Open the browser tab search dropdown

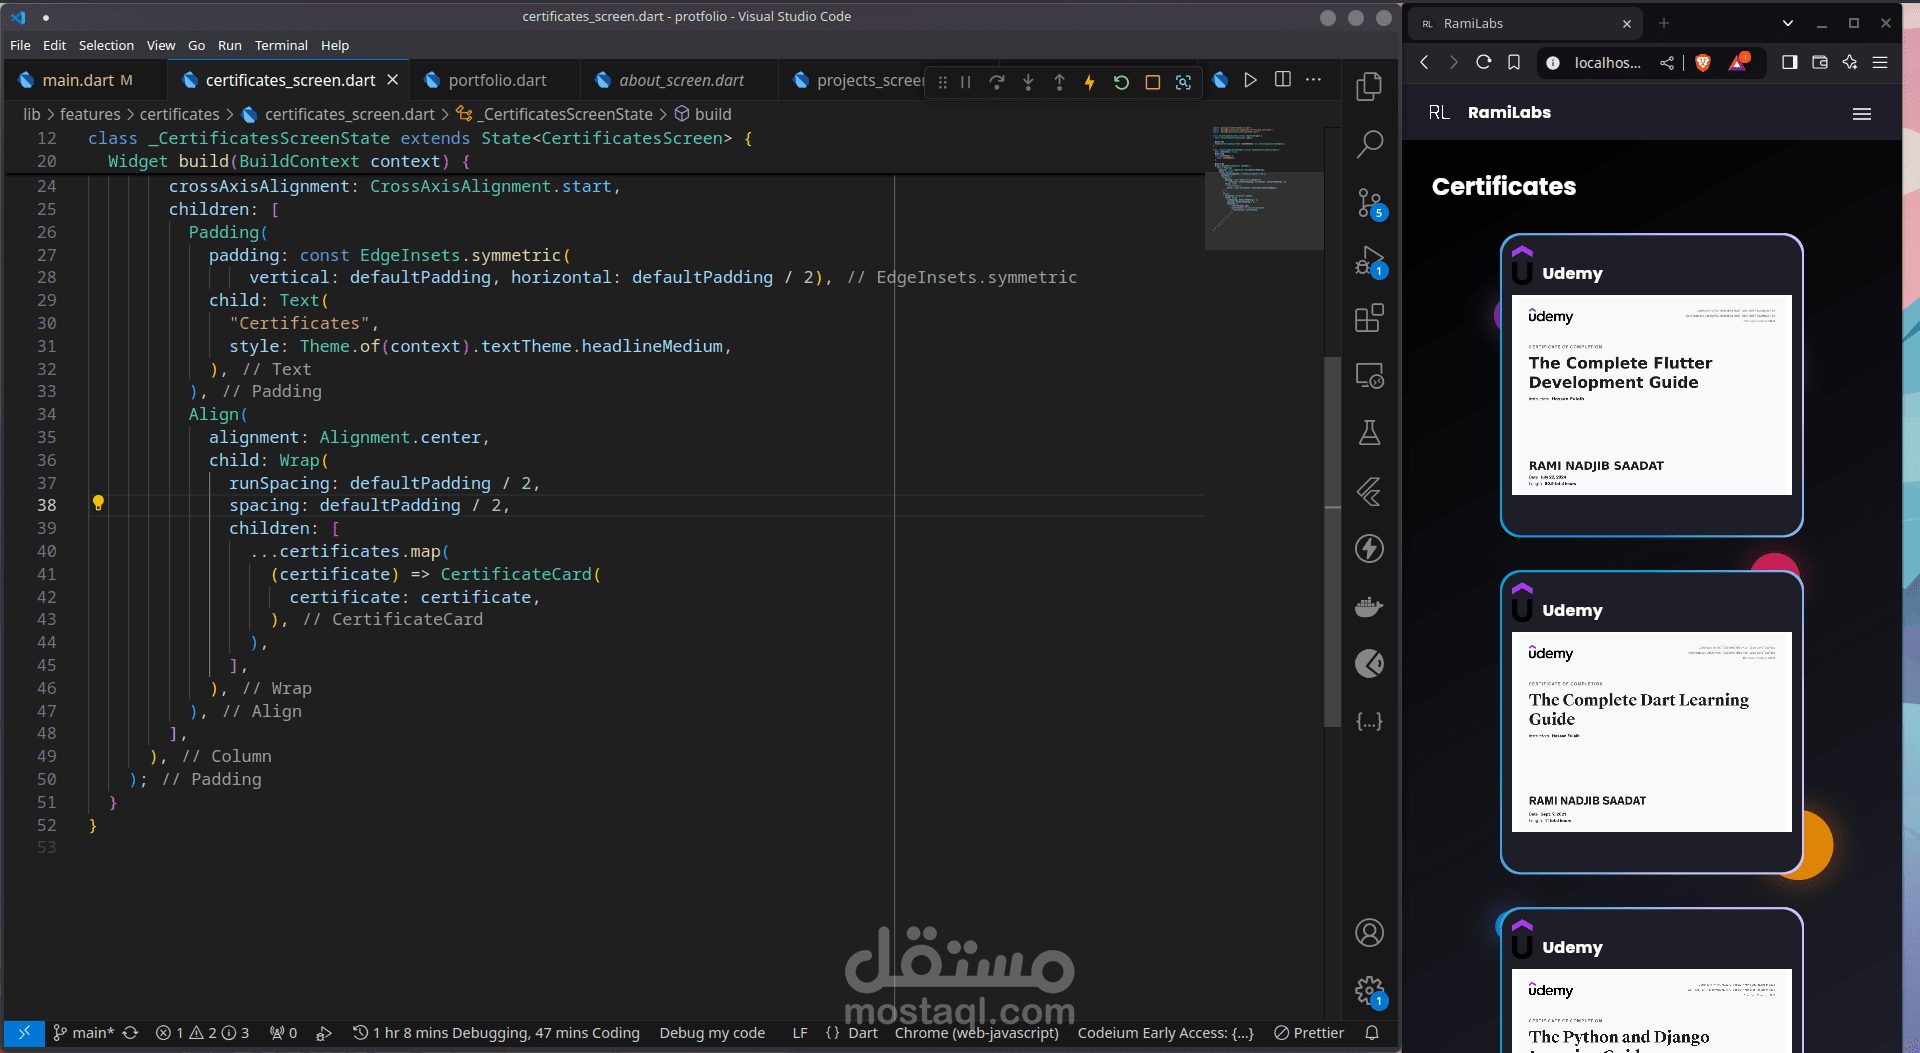(x=1788, y=23)
